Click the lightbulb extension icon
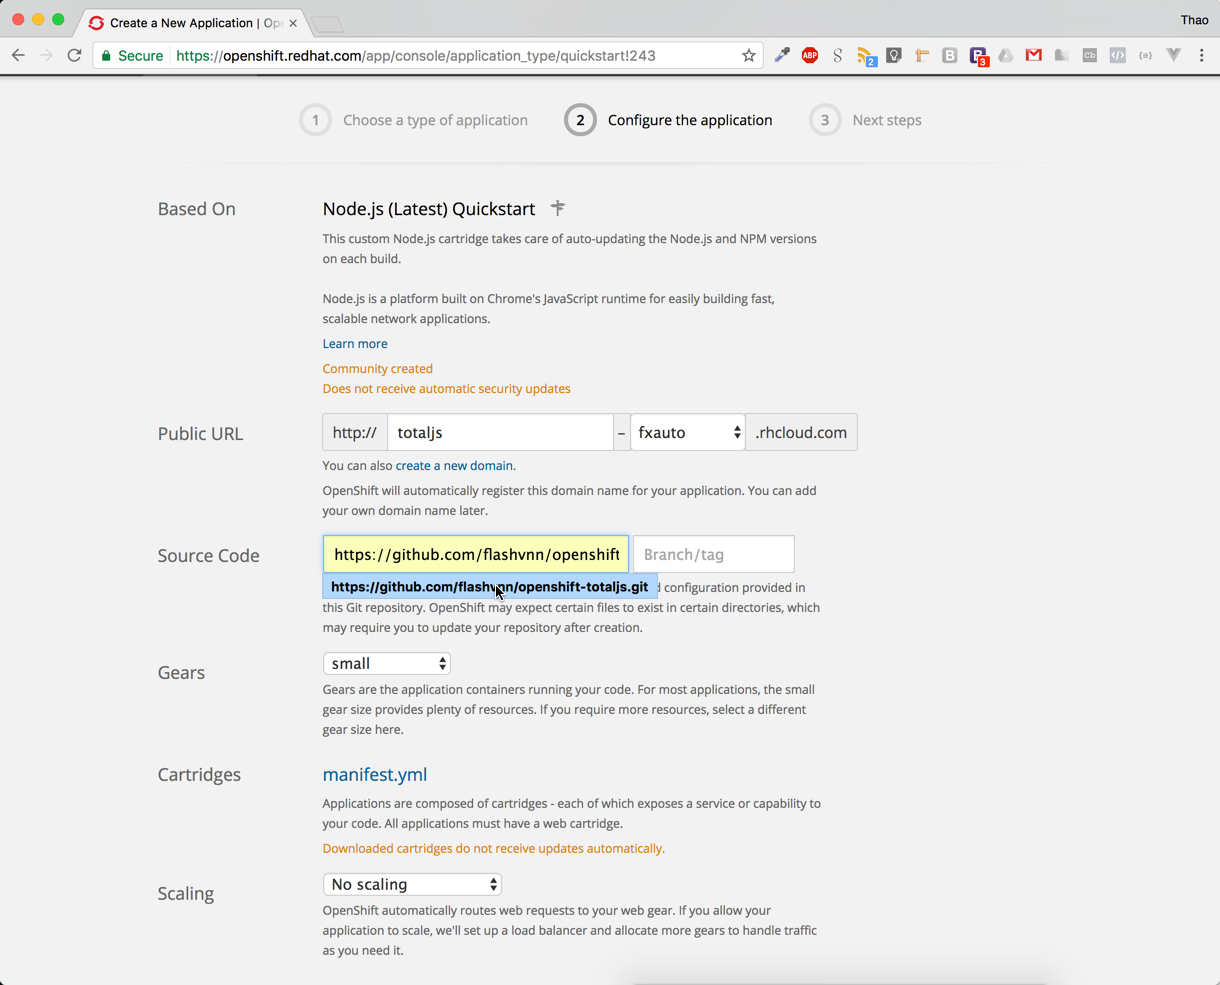Image resolution: width=1220 pixels, height=985 pixels. pos(894,56)
